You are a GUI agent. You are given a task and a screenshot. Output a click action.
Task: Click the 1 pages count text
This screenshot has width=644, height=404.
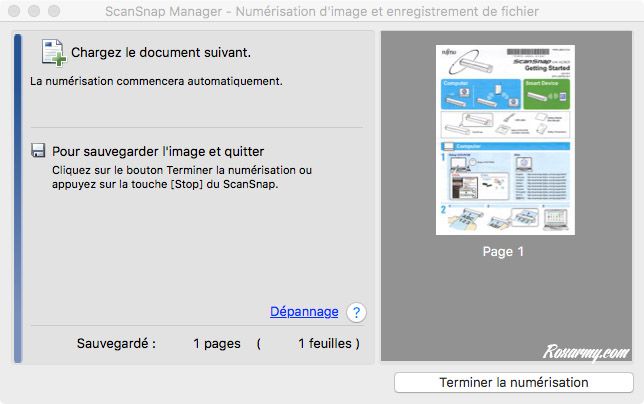(x=216, y=344)
